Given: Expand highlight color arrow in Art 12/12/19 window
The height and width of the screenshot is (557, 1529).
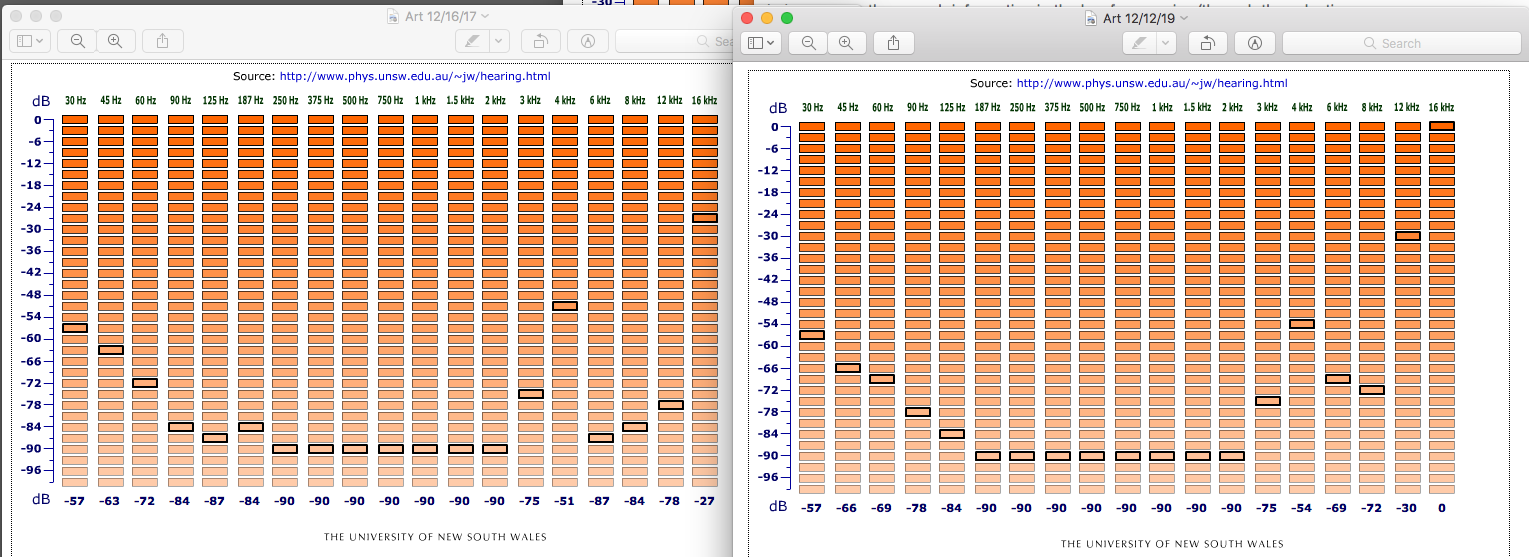Looking at the screenshot, I should click(1167, 43).
